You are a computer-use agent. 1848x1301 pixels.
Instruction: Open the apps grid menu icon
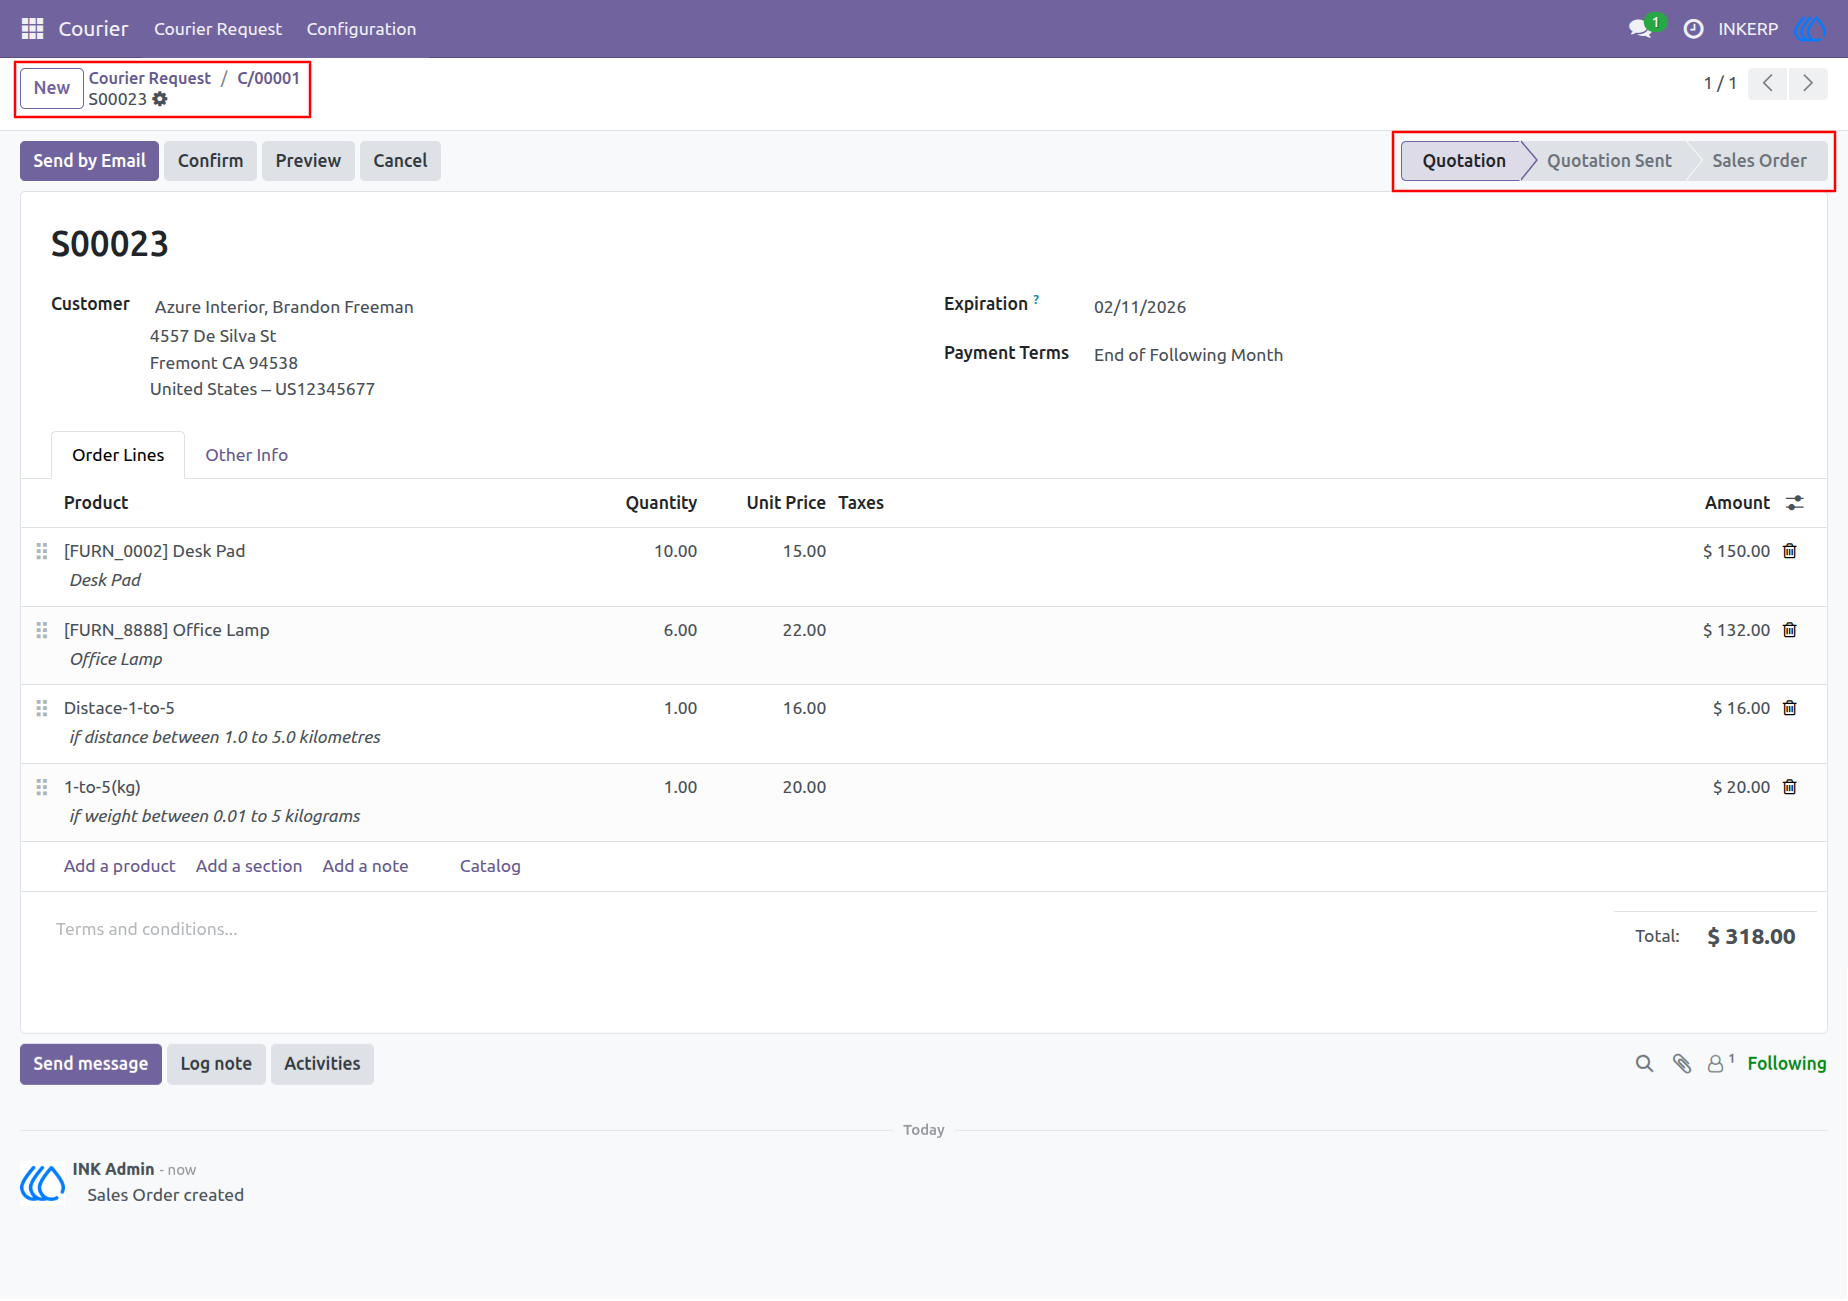click(32, 28)
